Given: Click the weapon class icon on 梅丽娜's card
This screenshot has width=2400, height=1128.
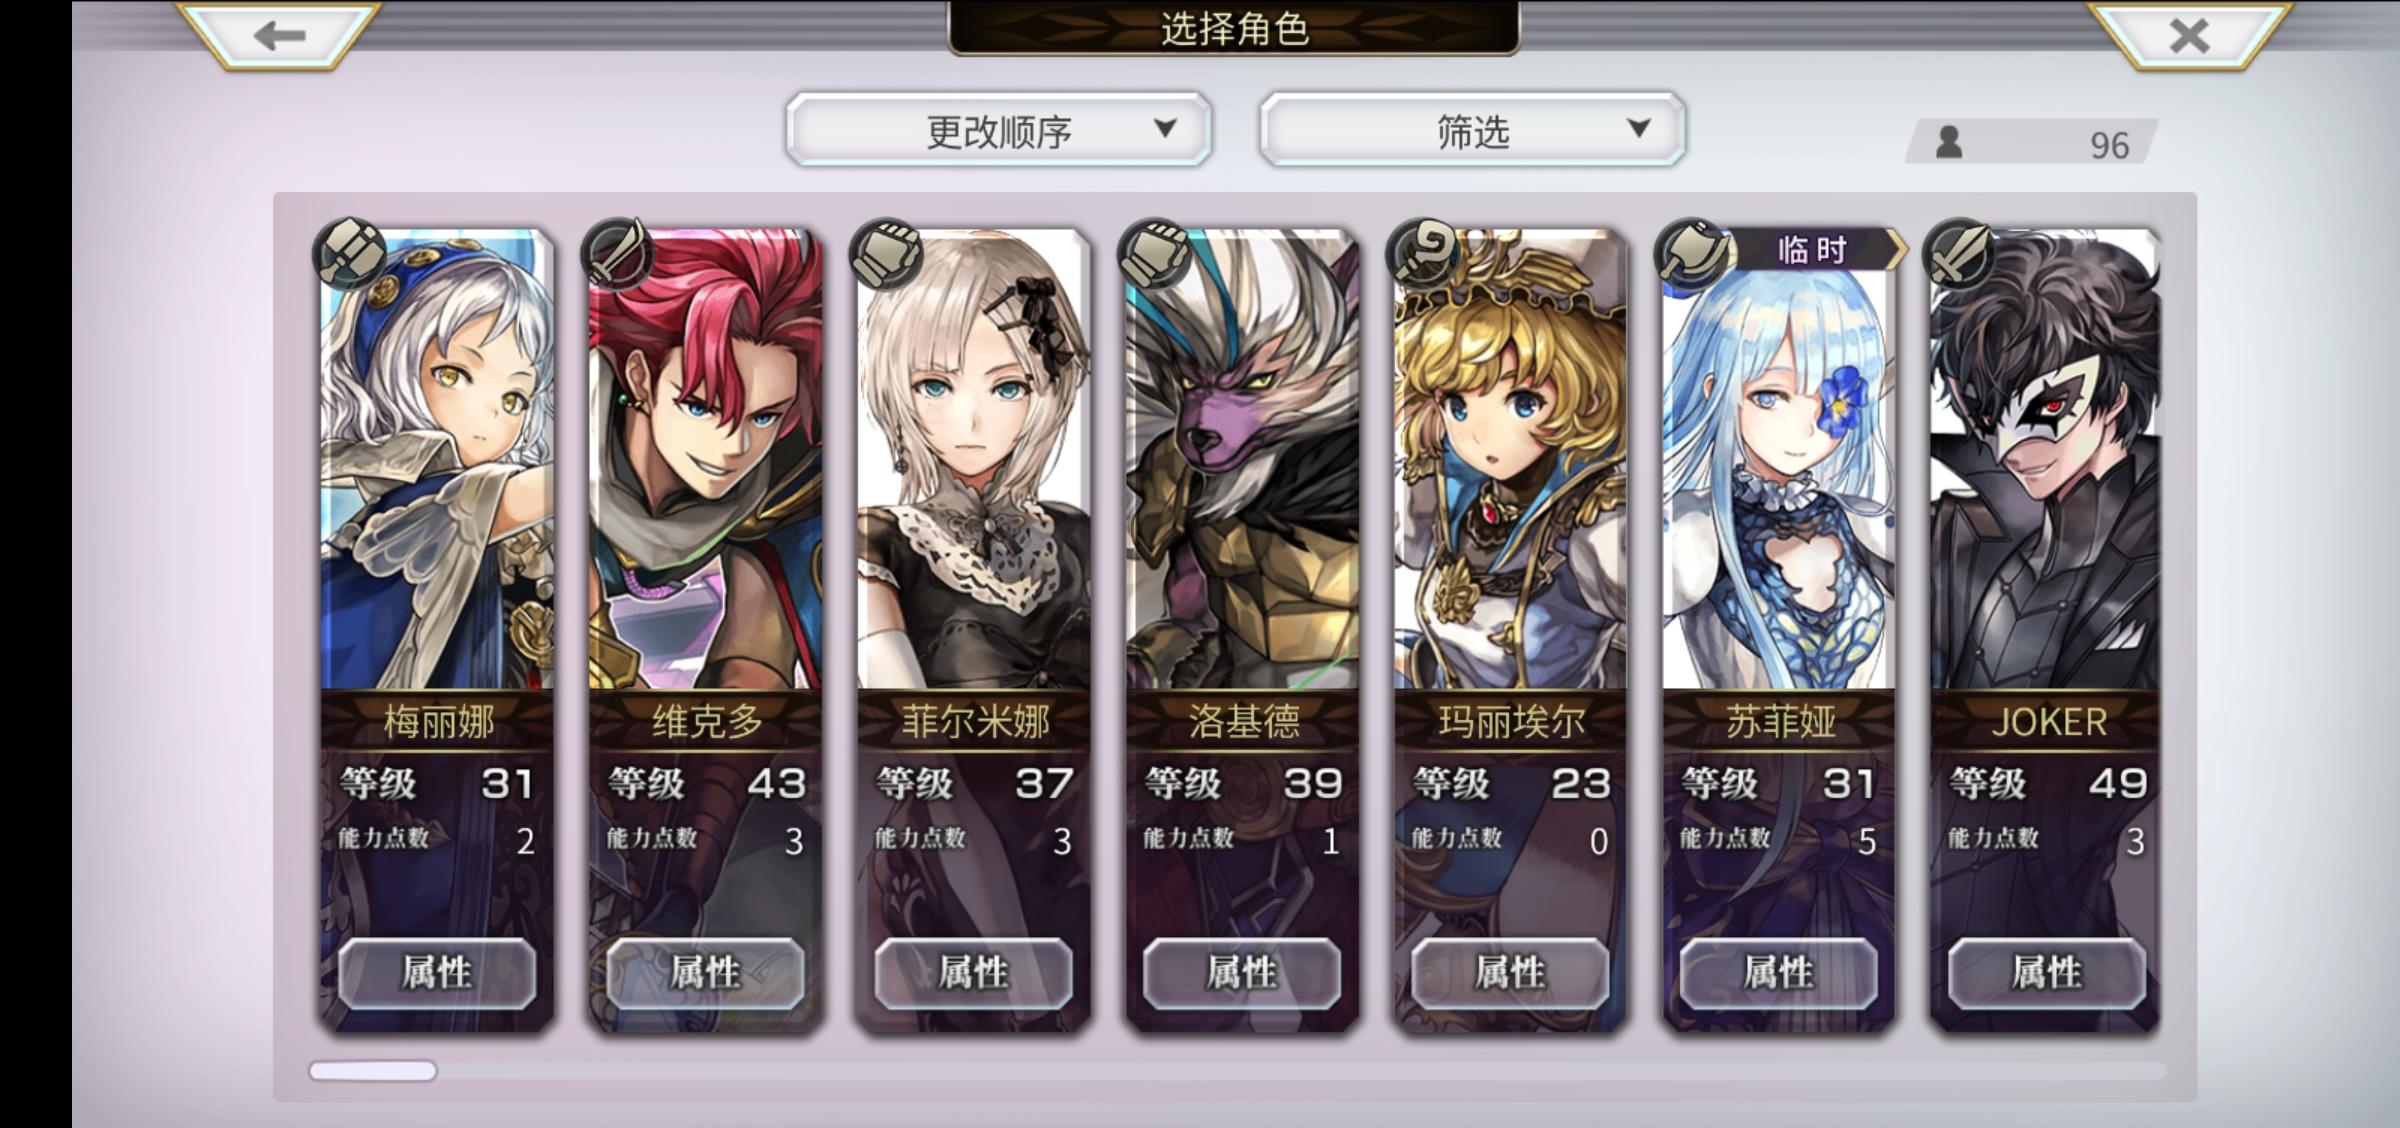Looking at the screenshot, I should coord(350,254).
